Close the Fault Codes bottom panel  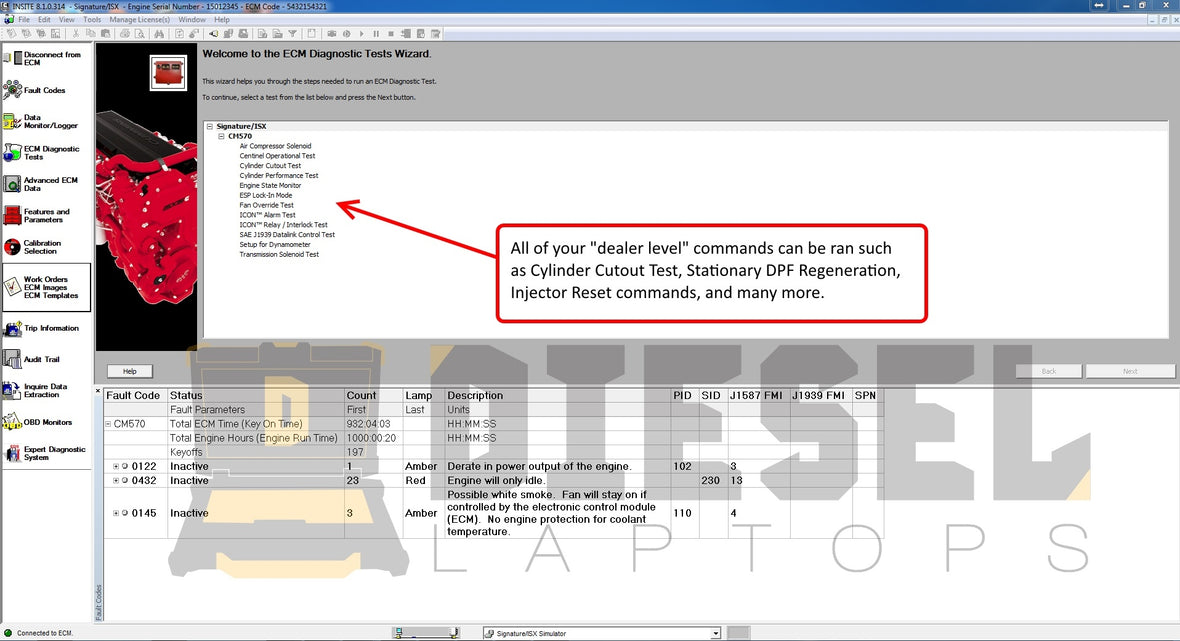(x=98, y=391)
